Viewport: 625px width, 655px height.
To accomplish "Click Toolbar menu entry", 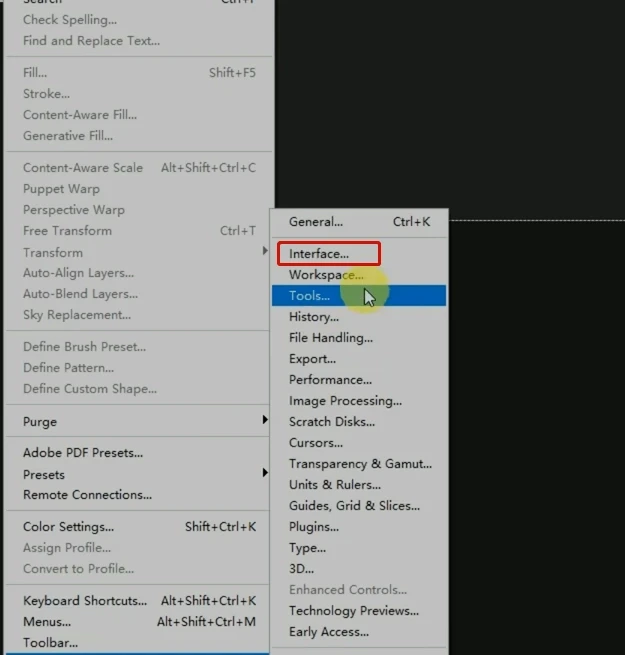I will (x=50, y=643).
